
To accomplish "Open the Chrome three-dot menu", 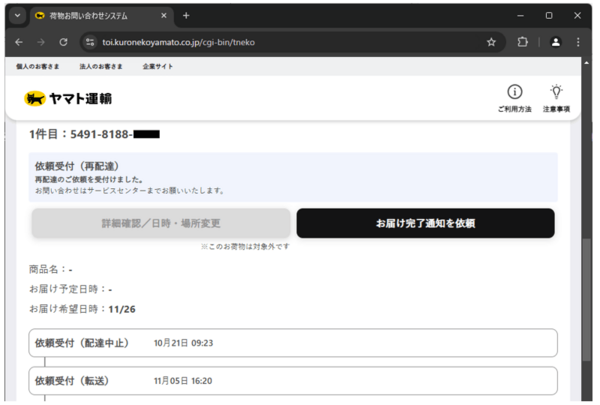I will (x=582, y=42).
